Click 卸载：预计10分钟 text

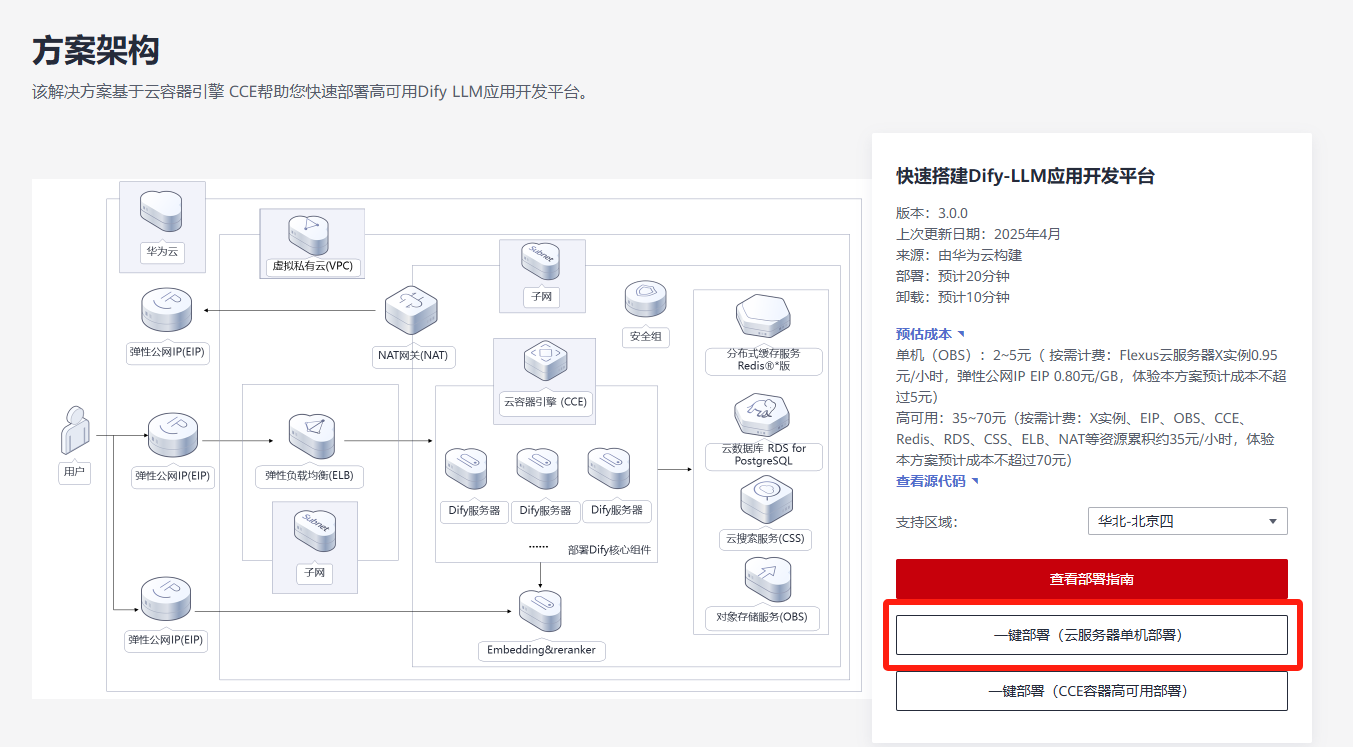pyautogui.click(x=953, y=297)
